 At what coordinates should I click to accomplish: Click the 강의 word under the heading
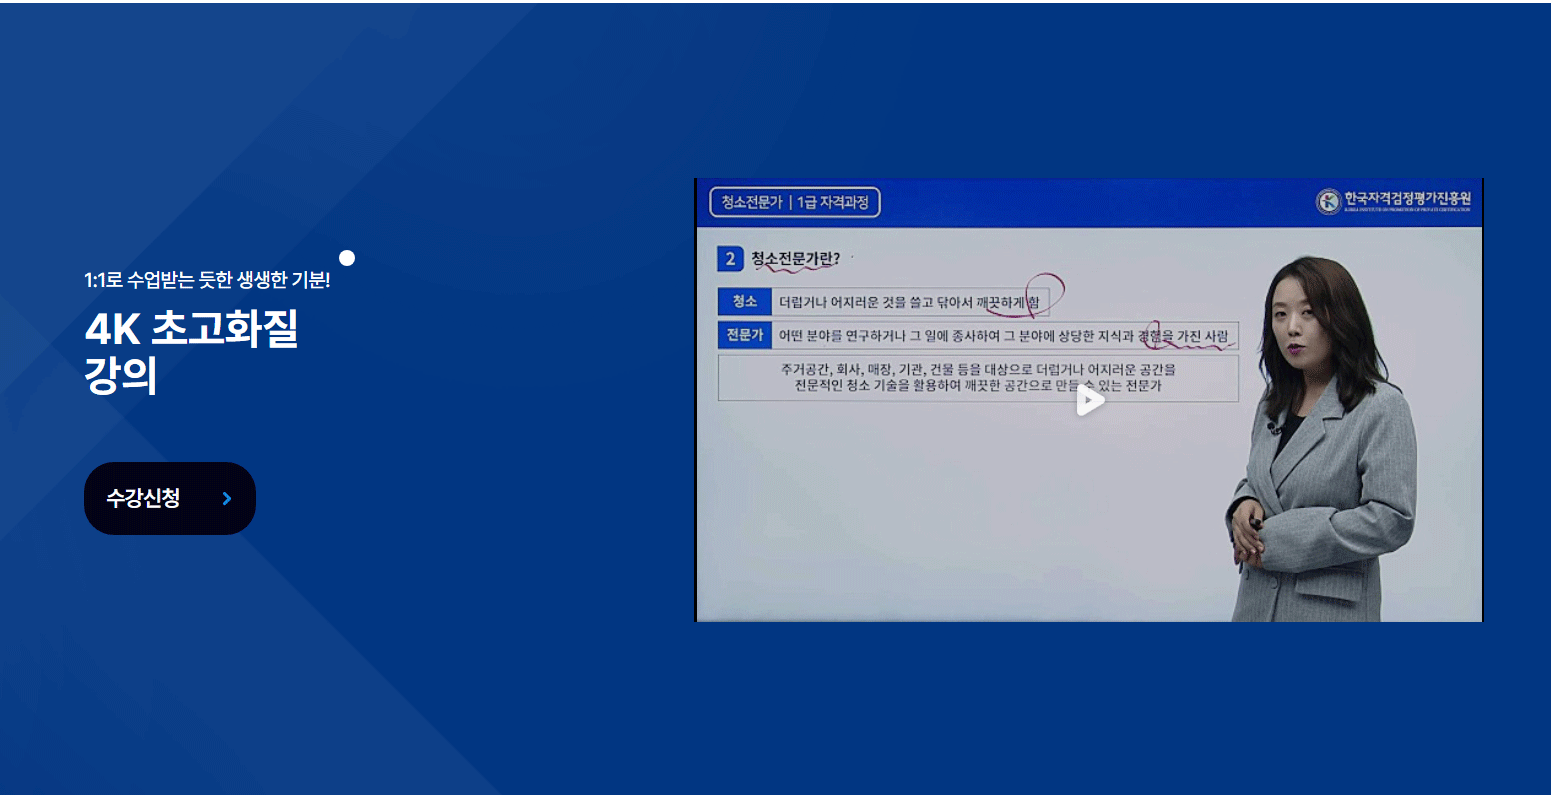[x=121, y=376]
